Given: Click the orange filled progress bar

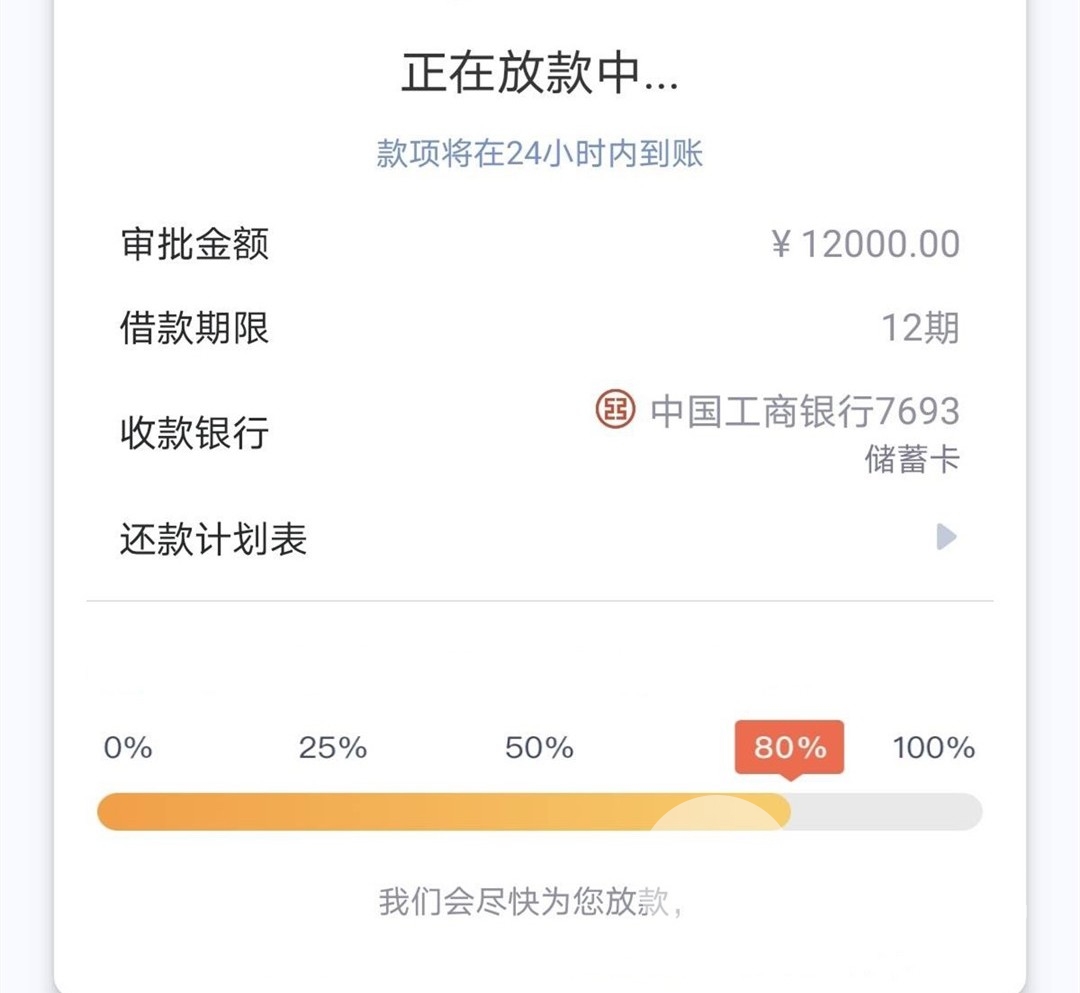Looking at the screenshot, I should point(444,811).
